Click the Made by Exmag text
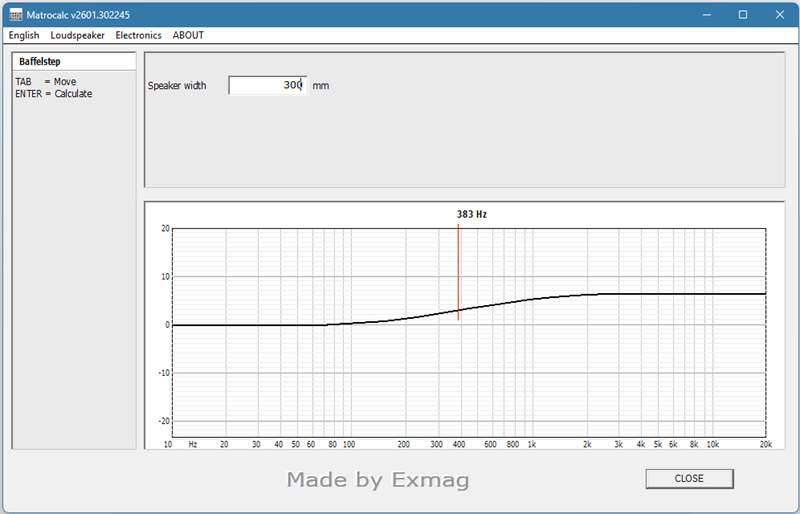Screen dimensions: 800x514 [x=377, y=480]
